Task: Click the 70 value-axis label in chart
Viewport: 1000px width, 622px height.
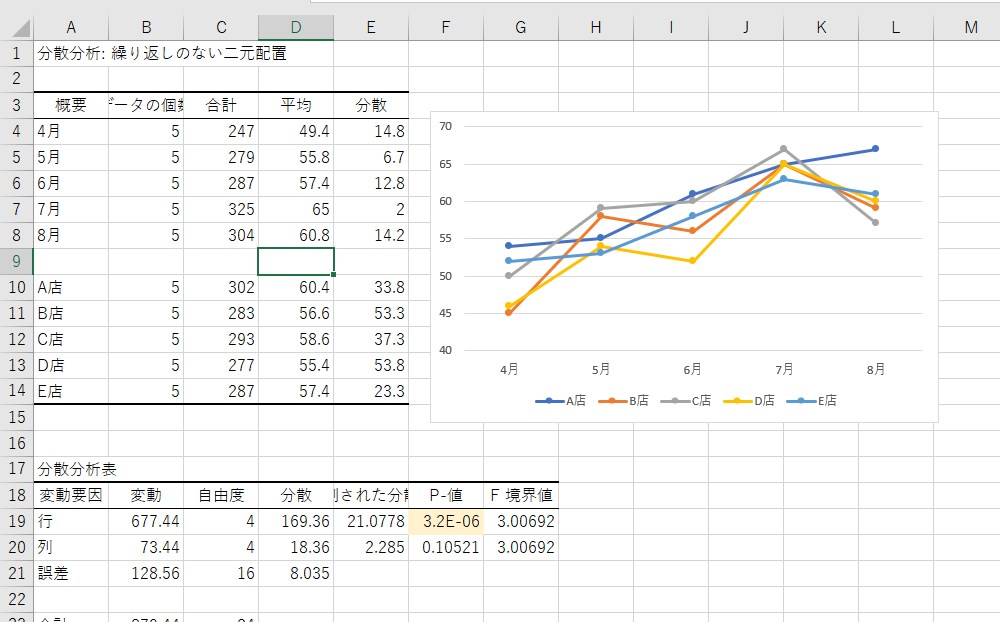Action: pyautogui.click(x=445, y=126)
